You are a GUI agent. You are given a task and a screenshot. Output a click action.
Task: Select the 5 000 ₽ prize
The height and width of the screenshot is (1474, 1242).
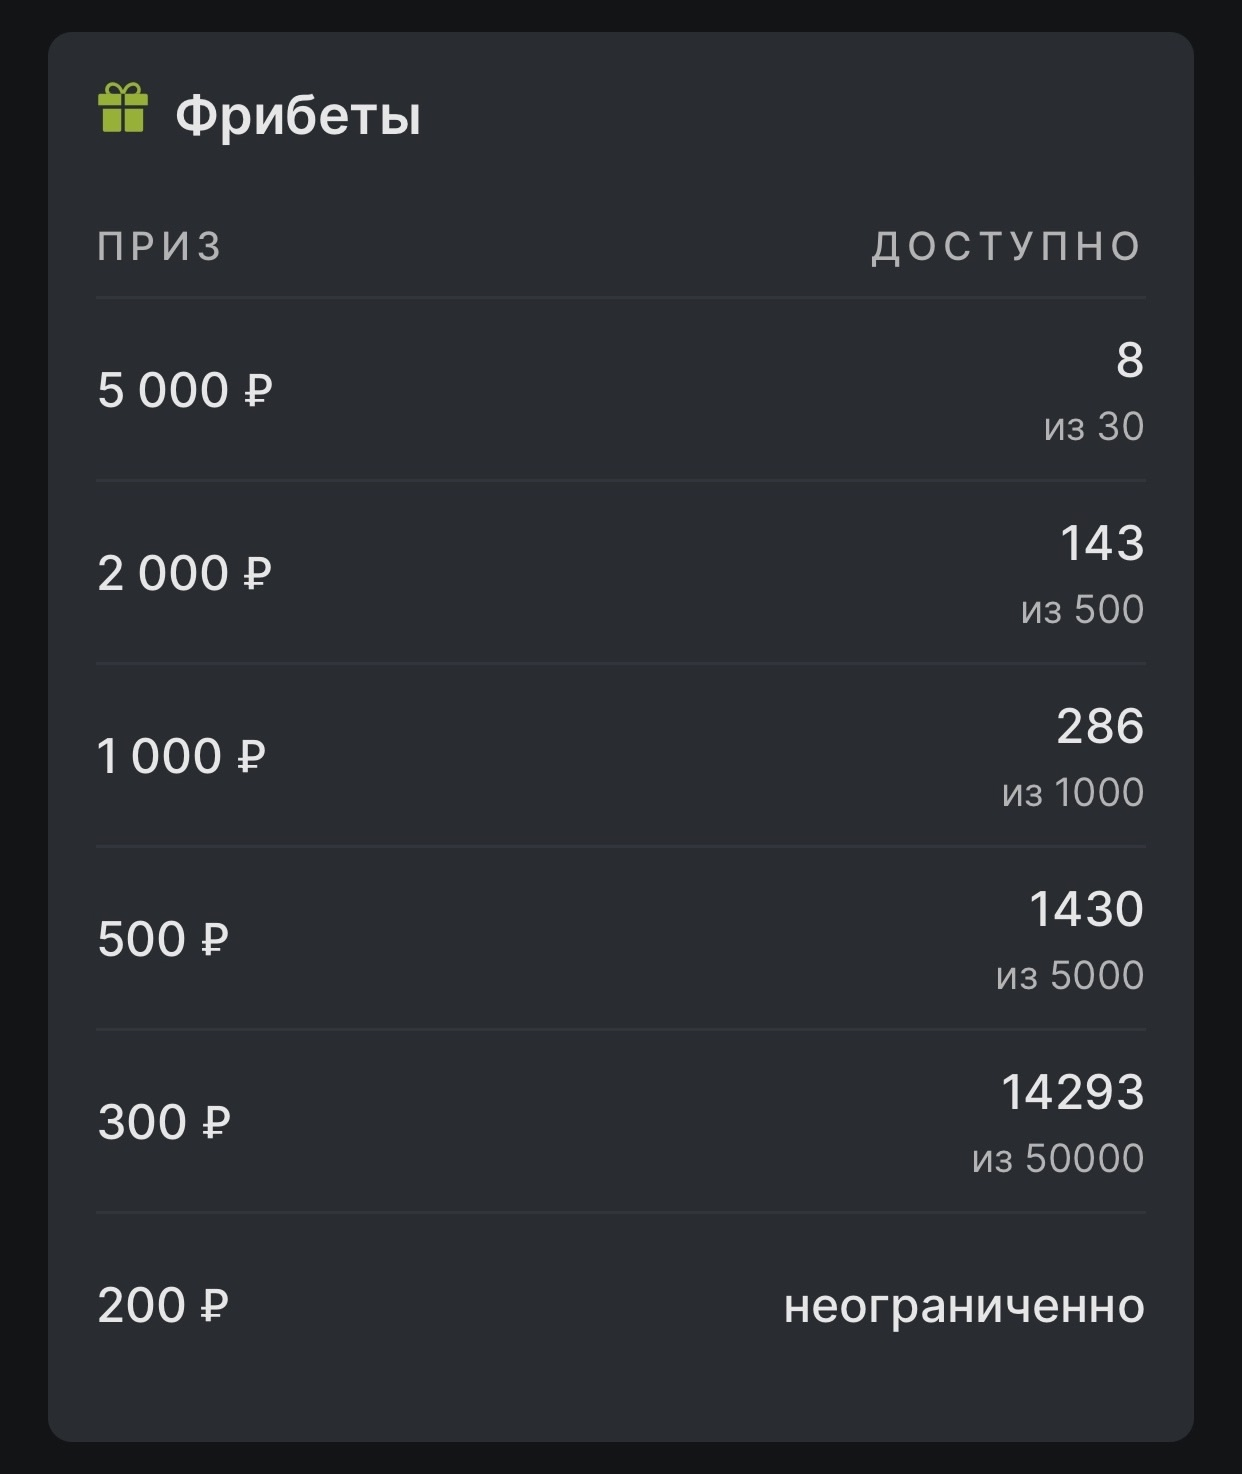tap(185, 390)
